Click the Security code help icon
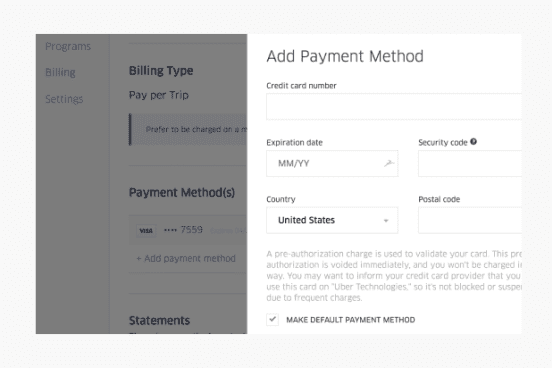Viewport: 552px width, 368px height. point(473,142)
